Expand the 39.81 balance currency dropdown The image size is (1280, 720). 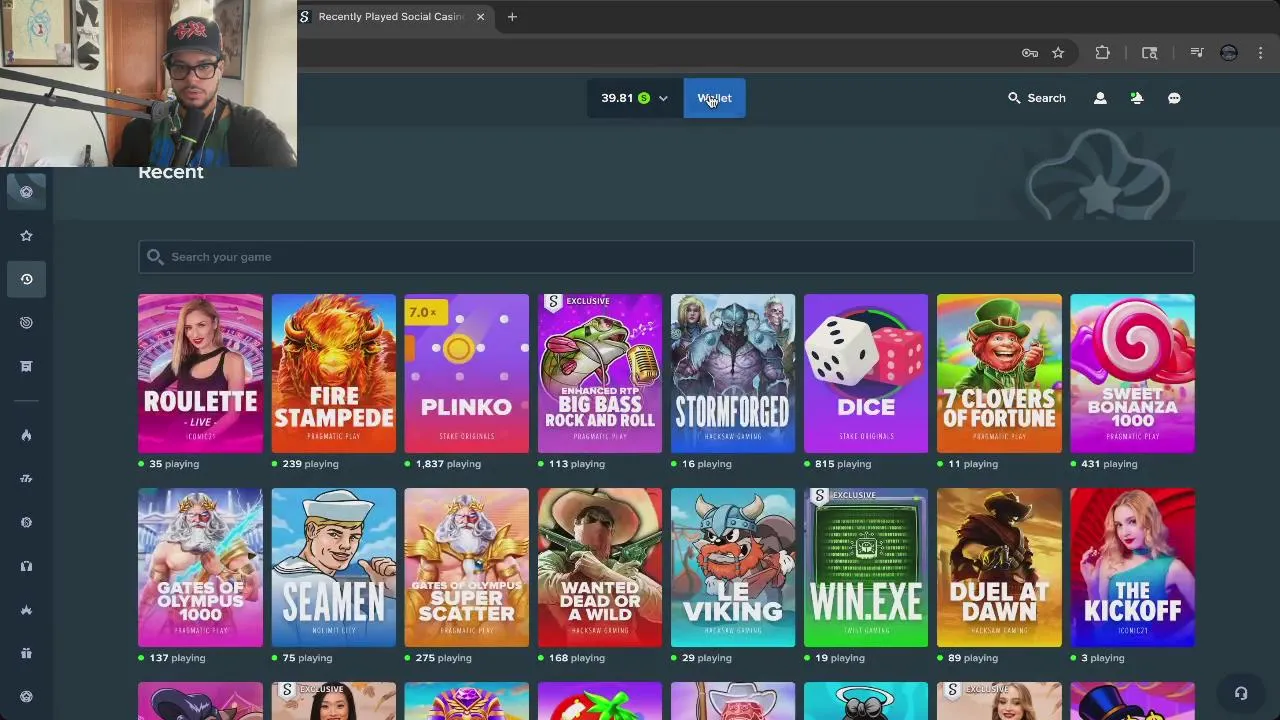635,98
